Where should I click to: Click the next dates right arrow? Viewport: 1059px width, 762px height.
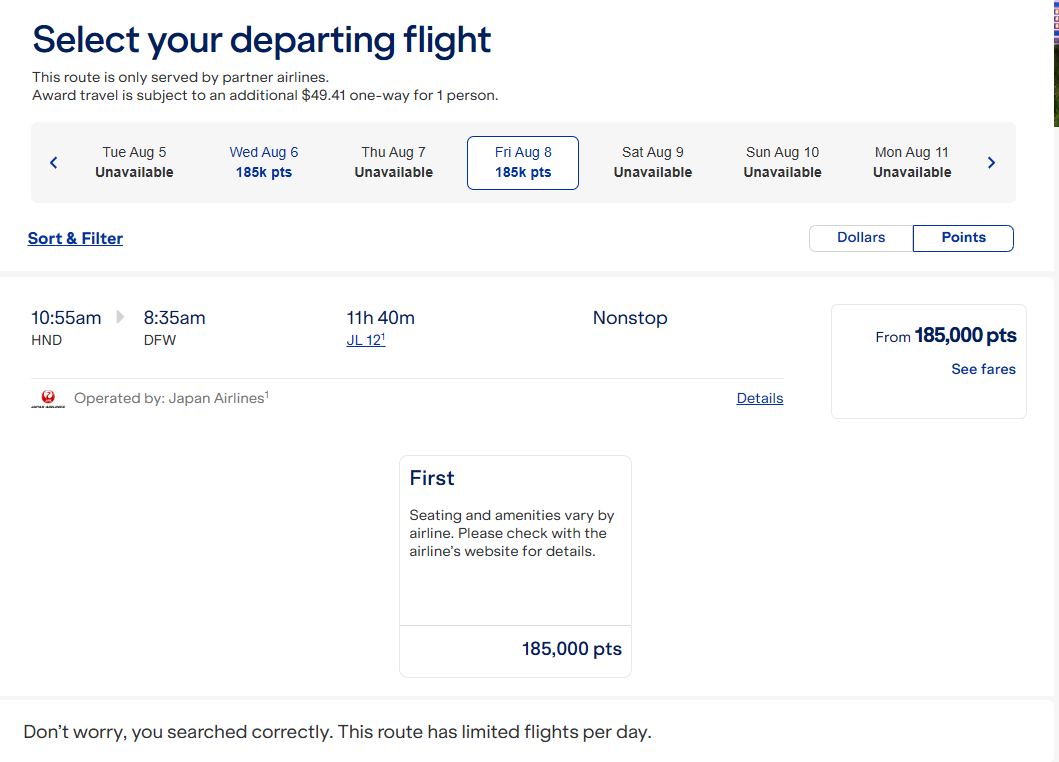[x=991, y=163]
